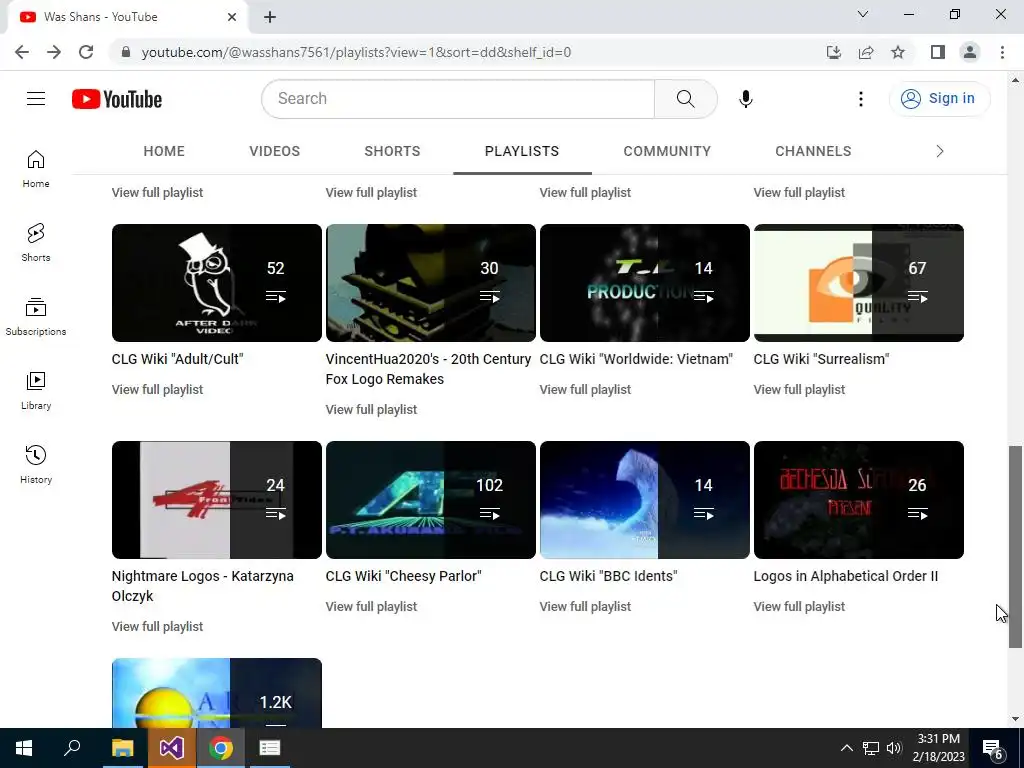Viewport: 1024px width, 768px height.
Task: Switch to the COMMUNITY tab
Action: click(667, 151)
